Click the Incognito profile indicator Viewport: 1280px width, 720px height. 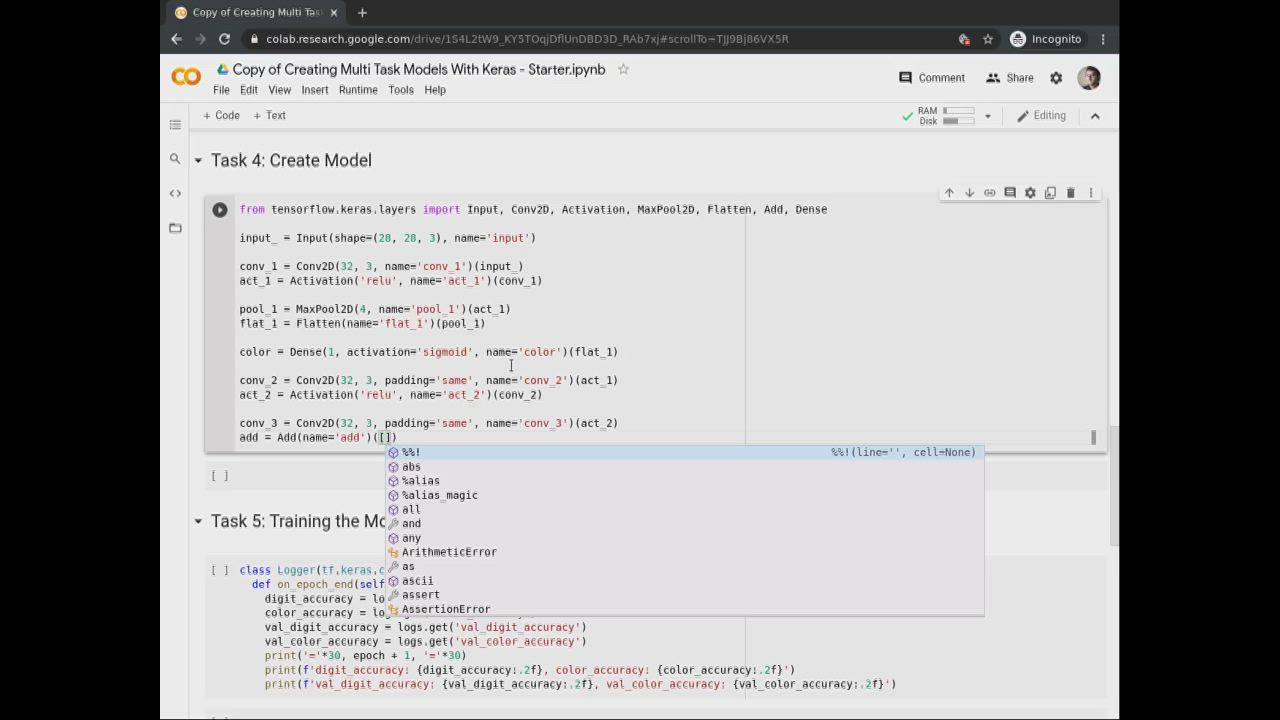[x=1046, y=39]
